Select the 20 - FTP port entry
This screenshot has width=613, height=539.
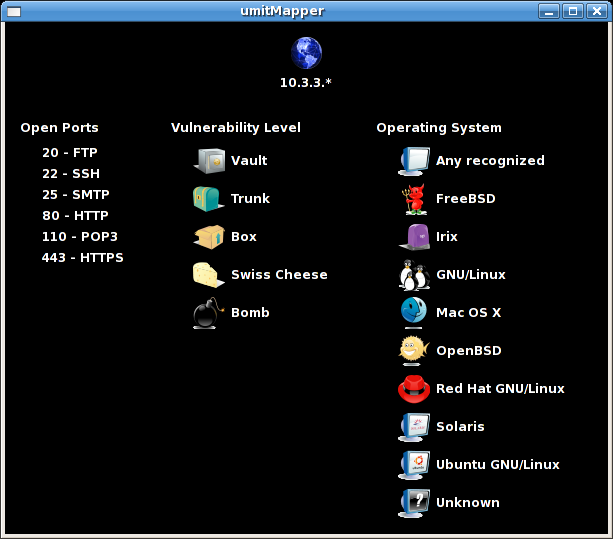[x=70, y=152]
